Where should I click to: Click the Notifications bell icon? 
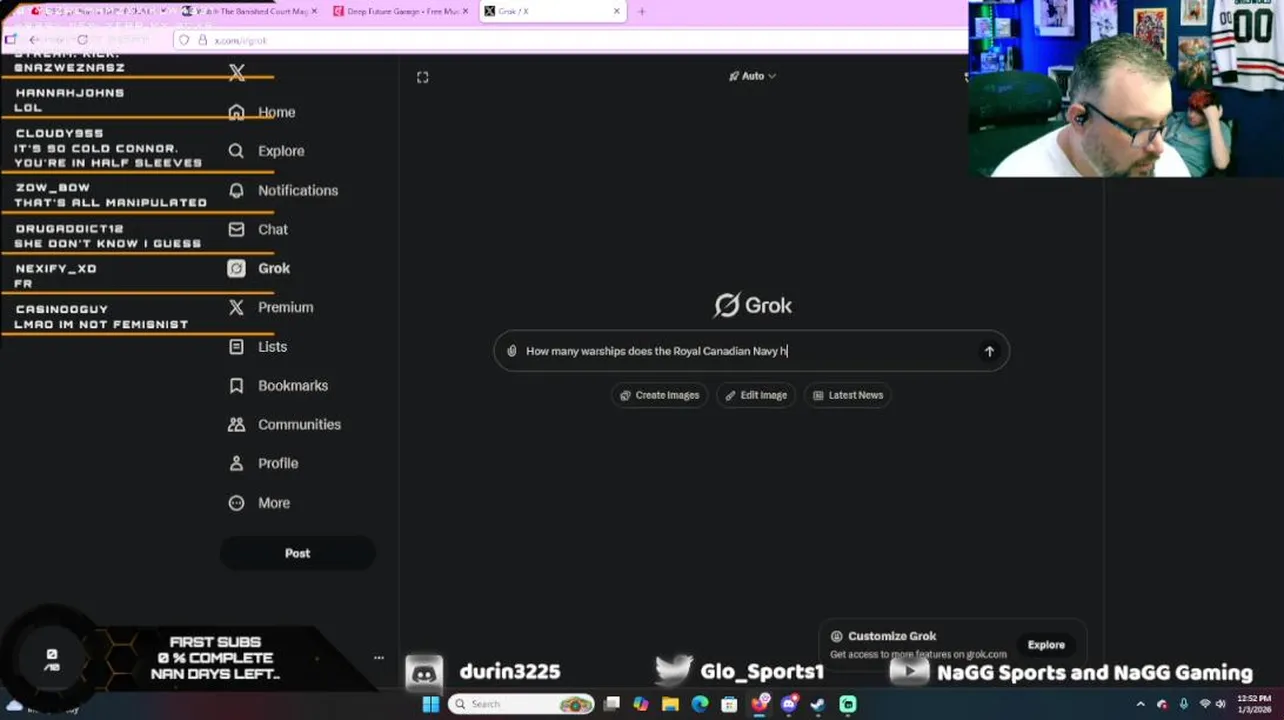(236, 190)
